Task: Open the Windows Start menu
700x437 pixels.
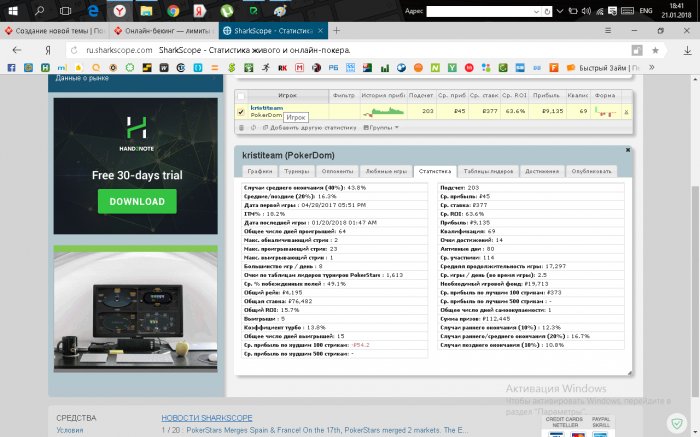Action: click(x=13, y=11)
